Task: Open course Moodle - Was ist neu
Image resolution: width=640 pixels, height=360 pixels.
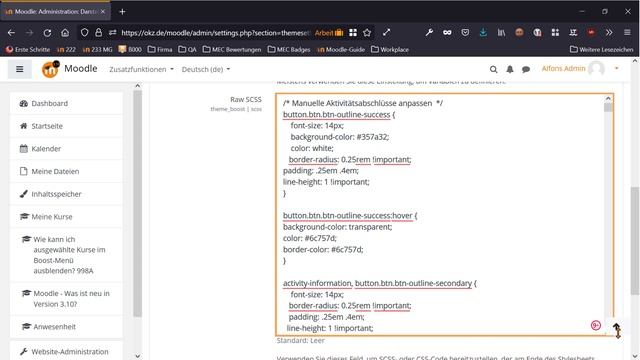Action: click(66, 299)
